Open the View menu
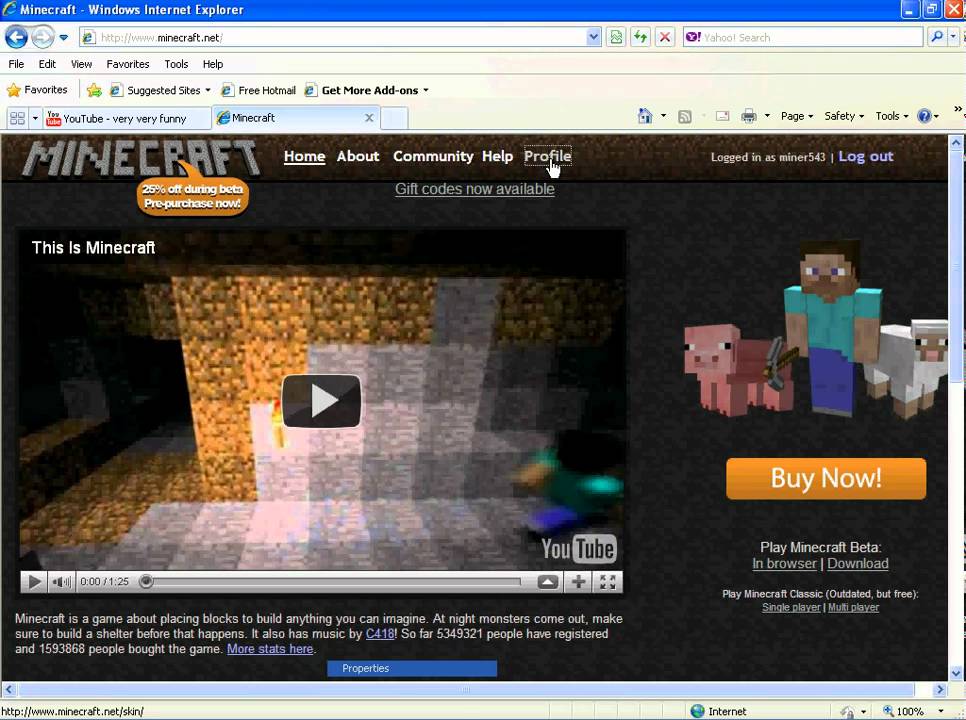Screen dimensions: 966x720 pos(81,64)
